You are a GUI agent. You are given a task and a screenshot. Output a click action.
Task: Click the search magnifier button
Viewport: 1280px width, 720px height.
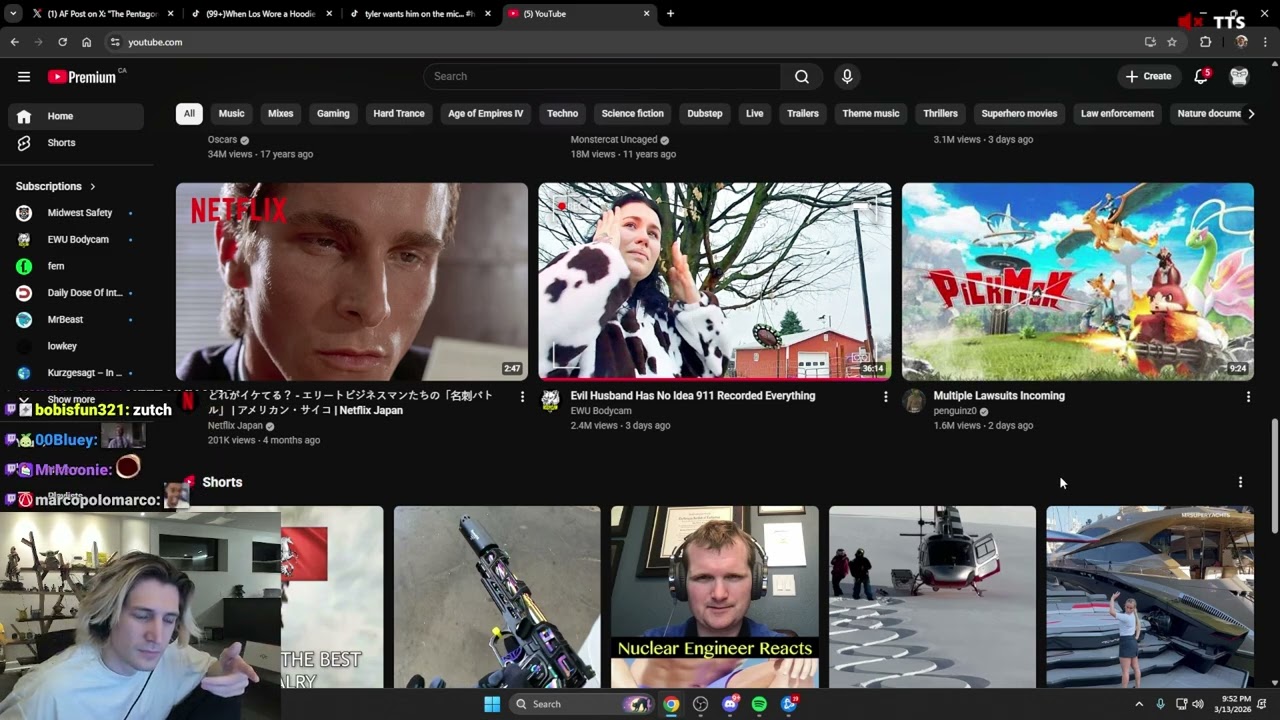(x=802, y=77)
